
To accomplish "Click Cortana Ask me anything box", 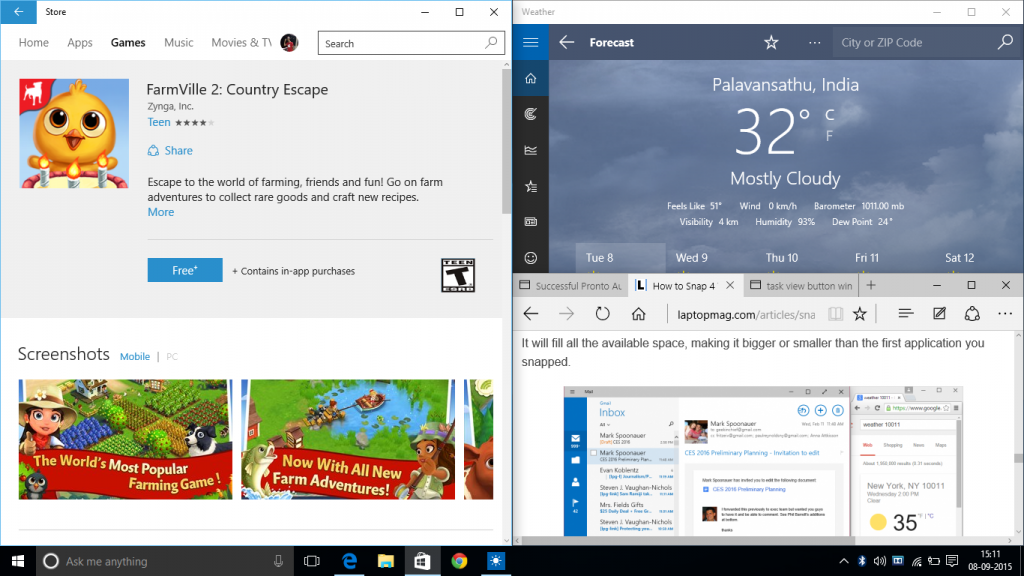I will [163, 561].
